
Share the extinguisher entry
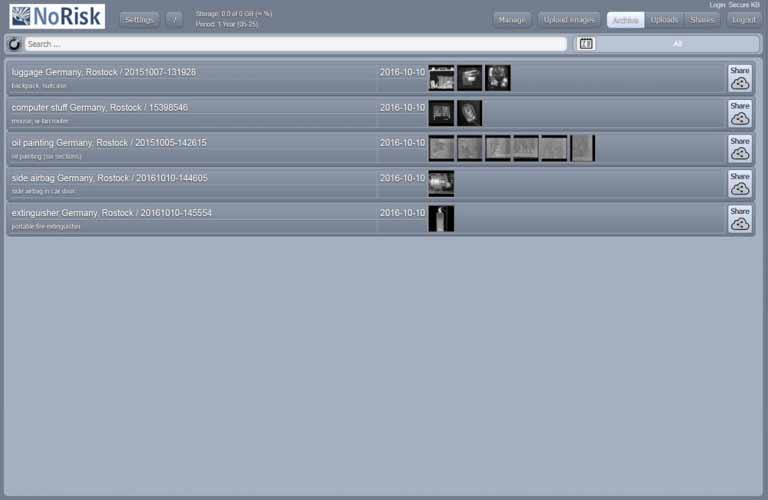[x=740, y=218]
